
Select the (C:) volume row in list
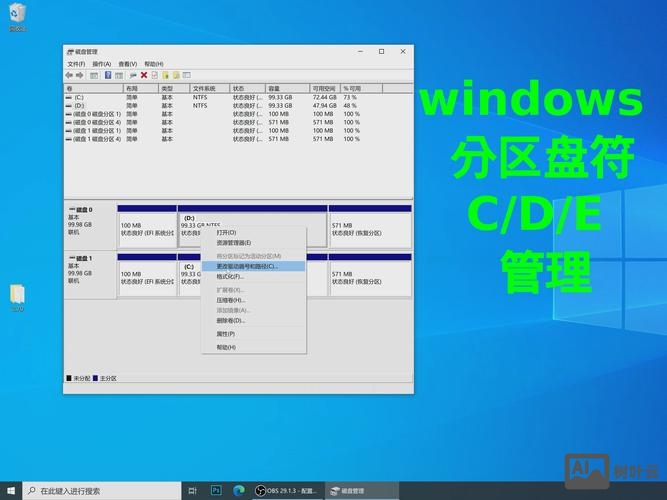point(80,97)
